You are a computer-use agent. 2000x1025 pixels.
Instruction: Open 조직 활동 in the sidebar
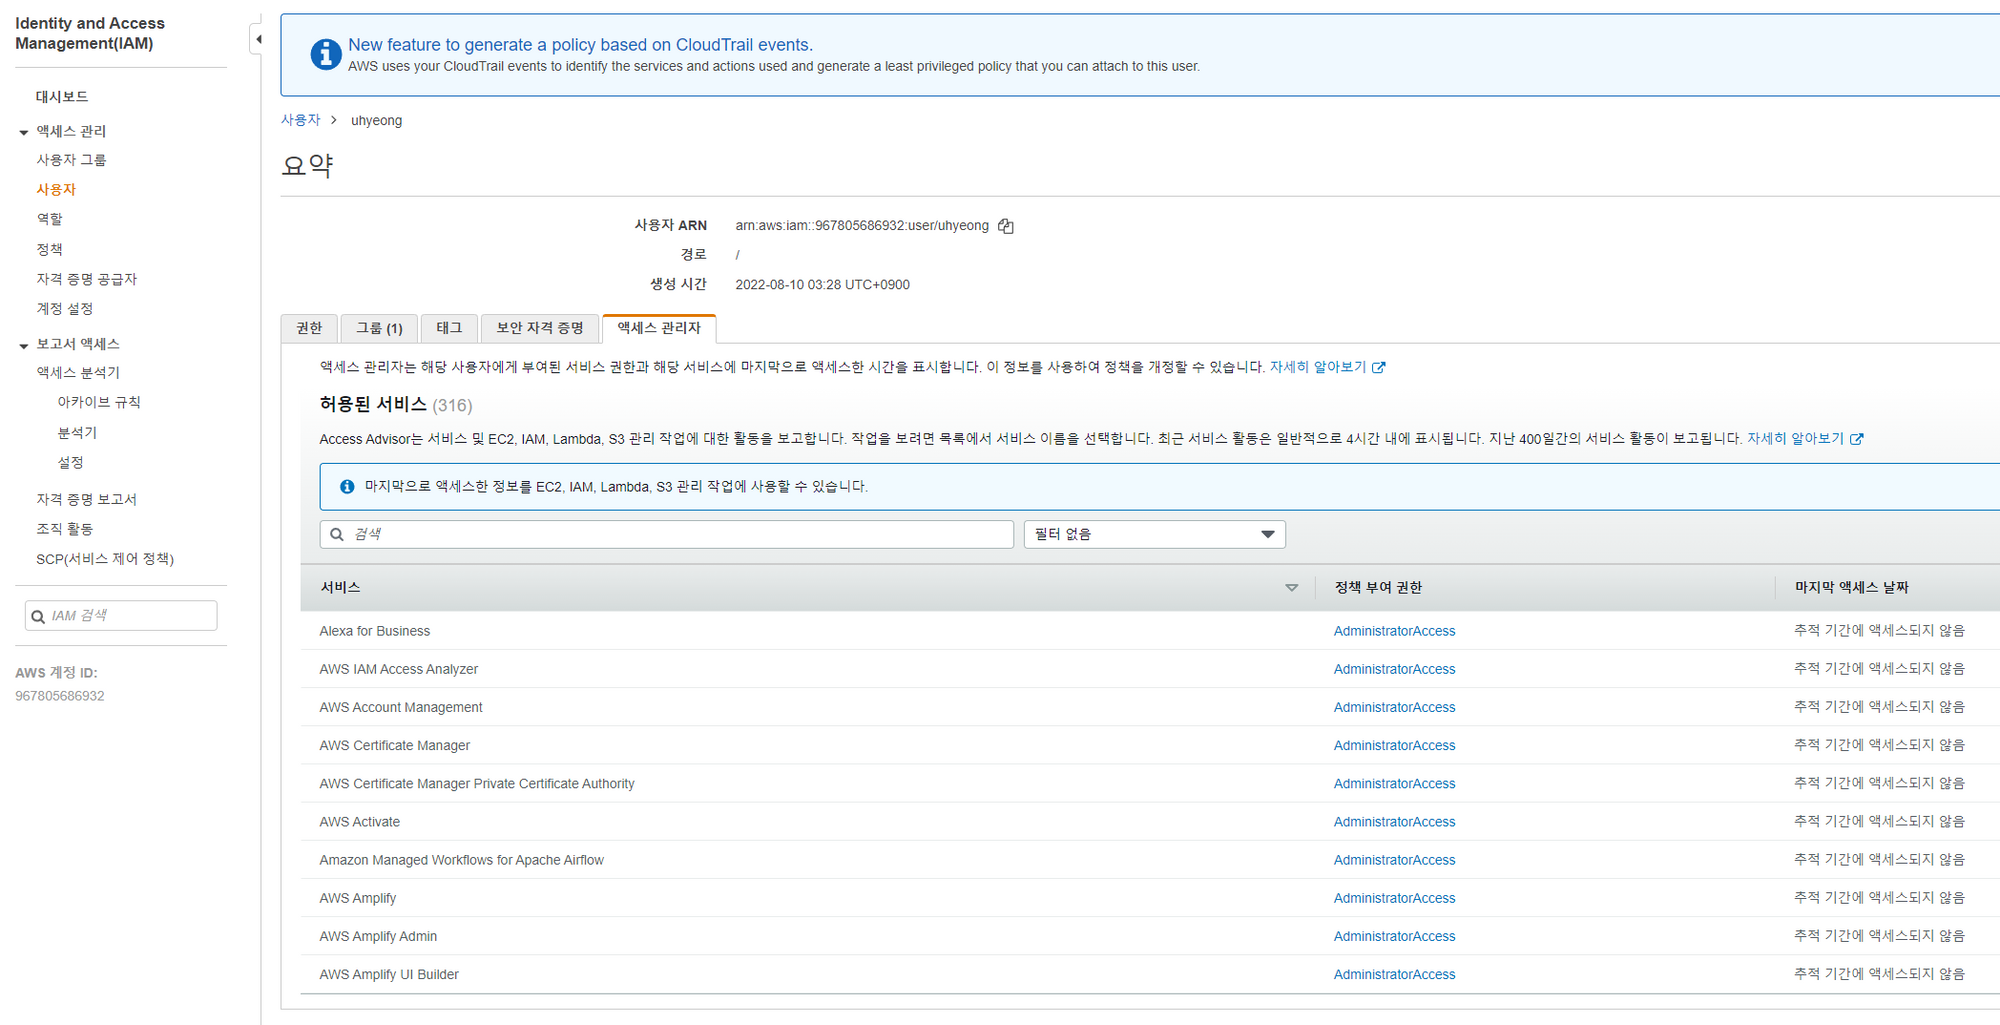point(65,529)
